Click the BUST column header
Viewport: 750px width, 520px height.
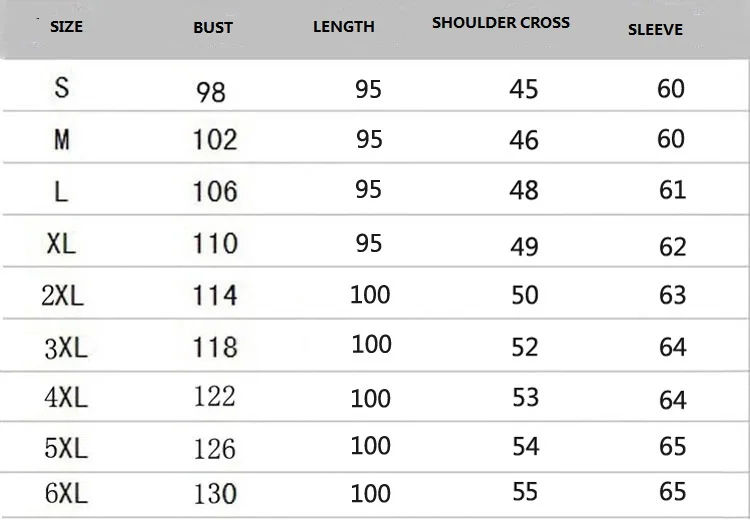tap(213, 28)
